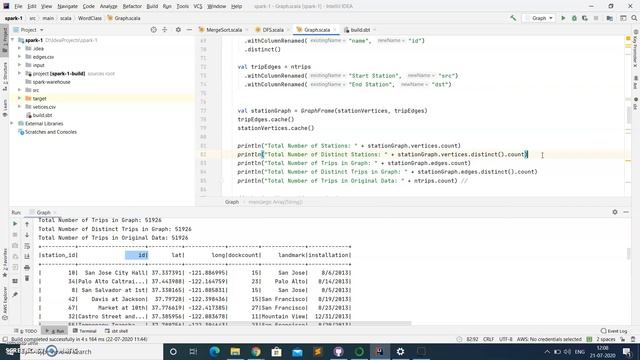
Task: Switch to DFS.scala editor tab
Action: point(273,30)
